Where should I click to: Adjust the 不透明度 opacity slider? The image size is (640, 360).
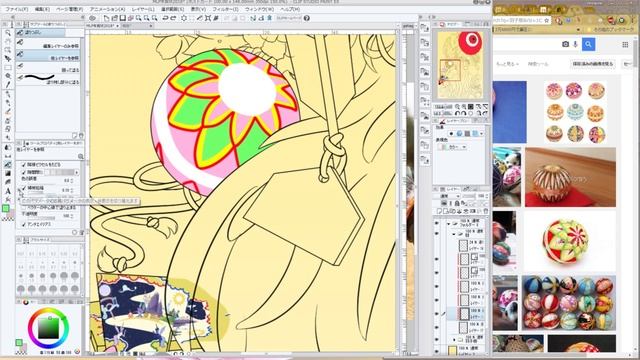[x=41, y=218]
